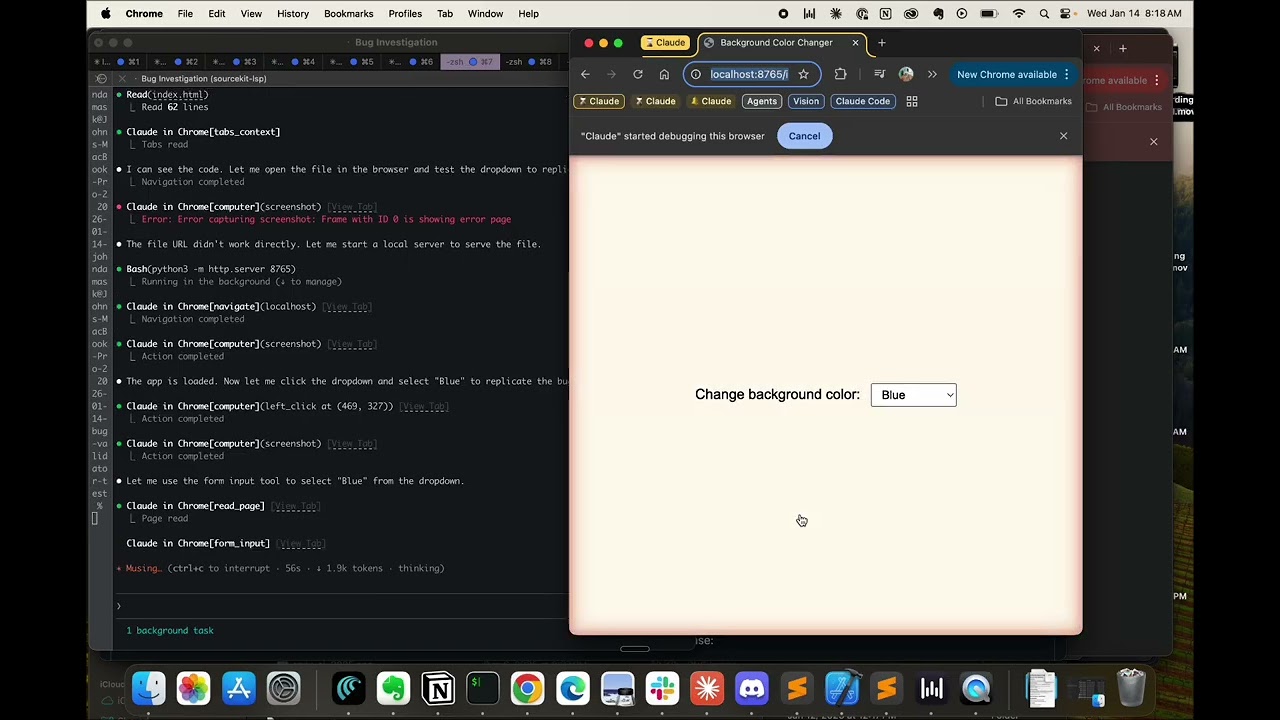Image resolution: width=1280 pixels, height=720 pixels.
Task: Reload the Background Color Changer page
Action: coord(638,74)
